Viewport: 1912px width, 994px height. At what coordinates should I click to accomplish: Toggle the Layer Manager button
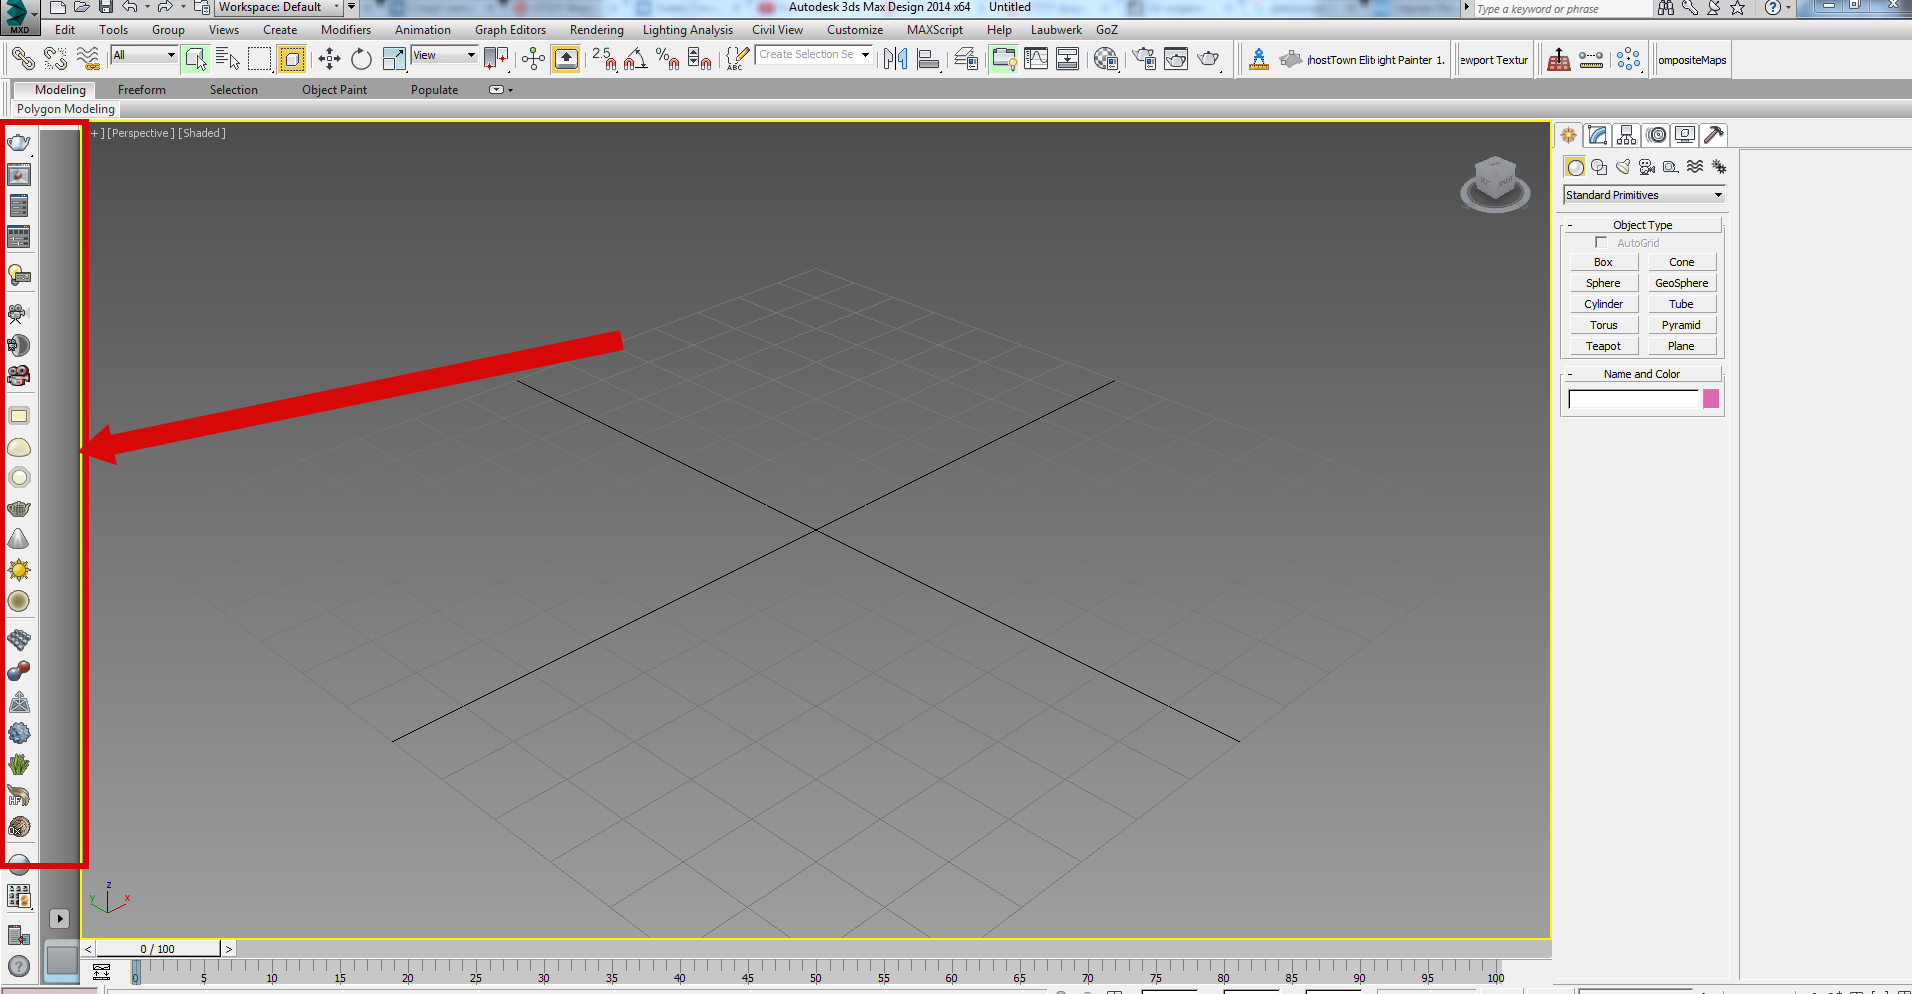coord(966,59)
